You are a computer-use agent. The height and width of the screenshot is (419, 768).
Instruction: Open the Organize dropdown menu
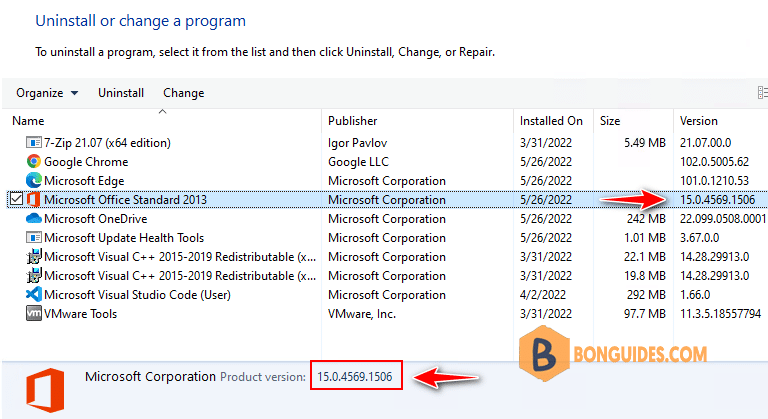click(x=47, y=93)
